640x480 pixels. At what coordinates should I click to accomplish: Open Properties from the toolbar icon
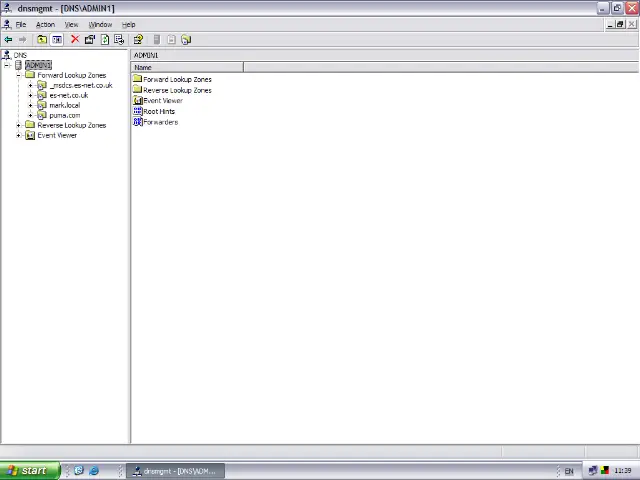click(90, 40)
